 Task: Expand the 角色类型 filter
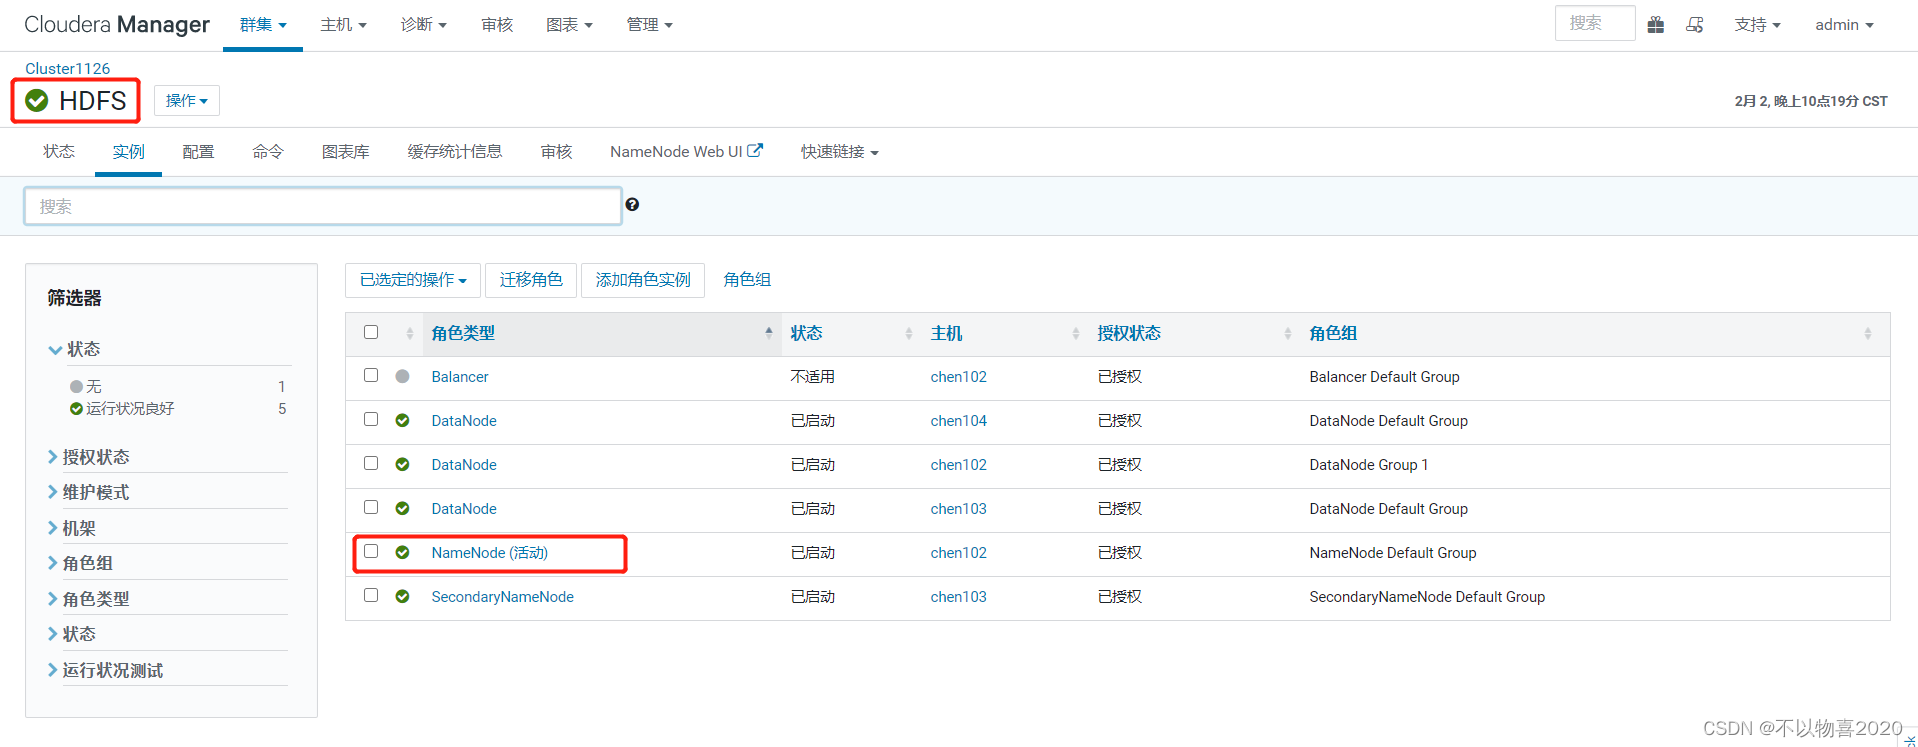tap(89, 599)
